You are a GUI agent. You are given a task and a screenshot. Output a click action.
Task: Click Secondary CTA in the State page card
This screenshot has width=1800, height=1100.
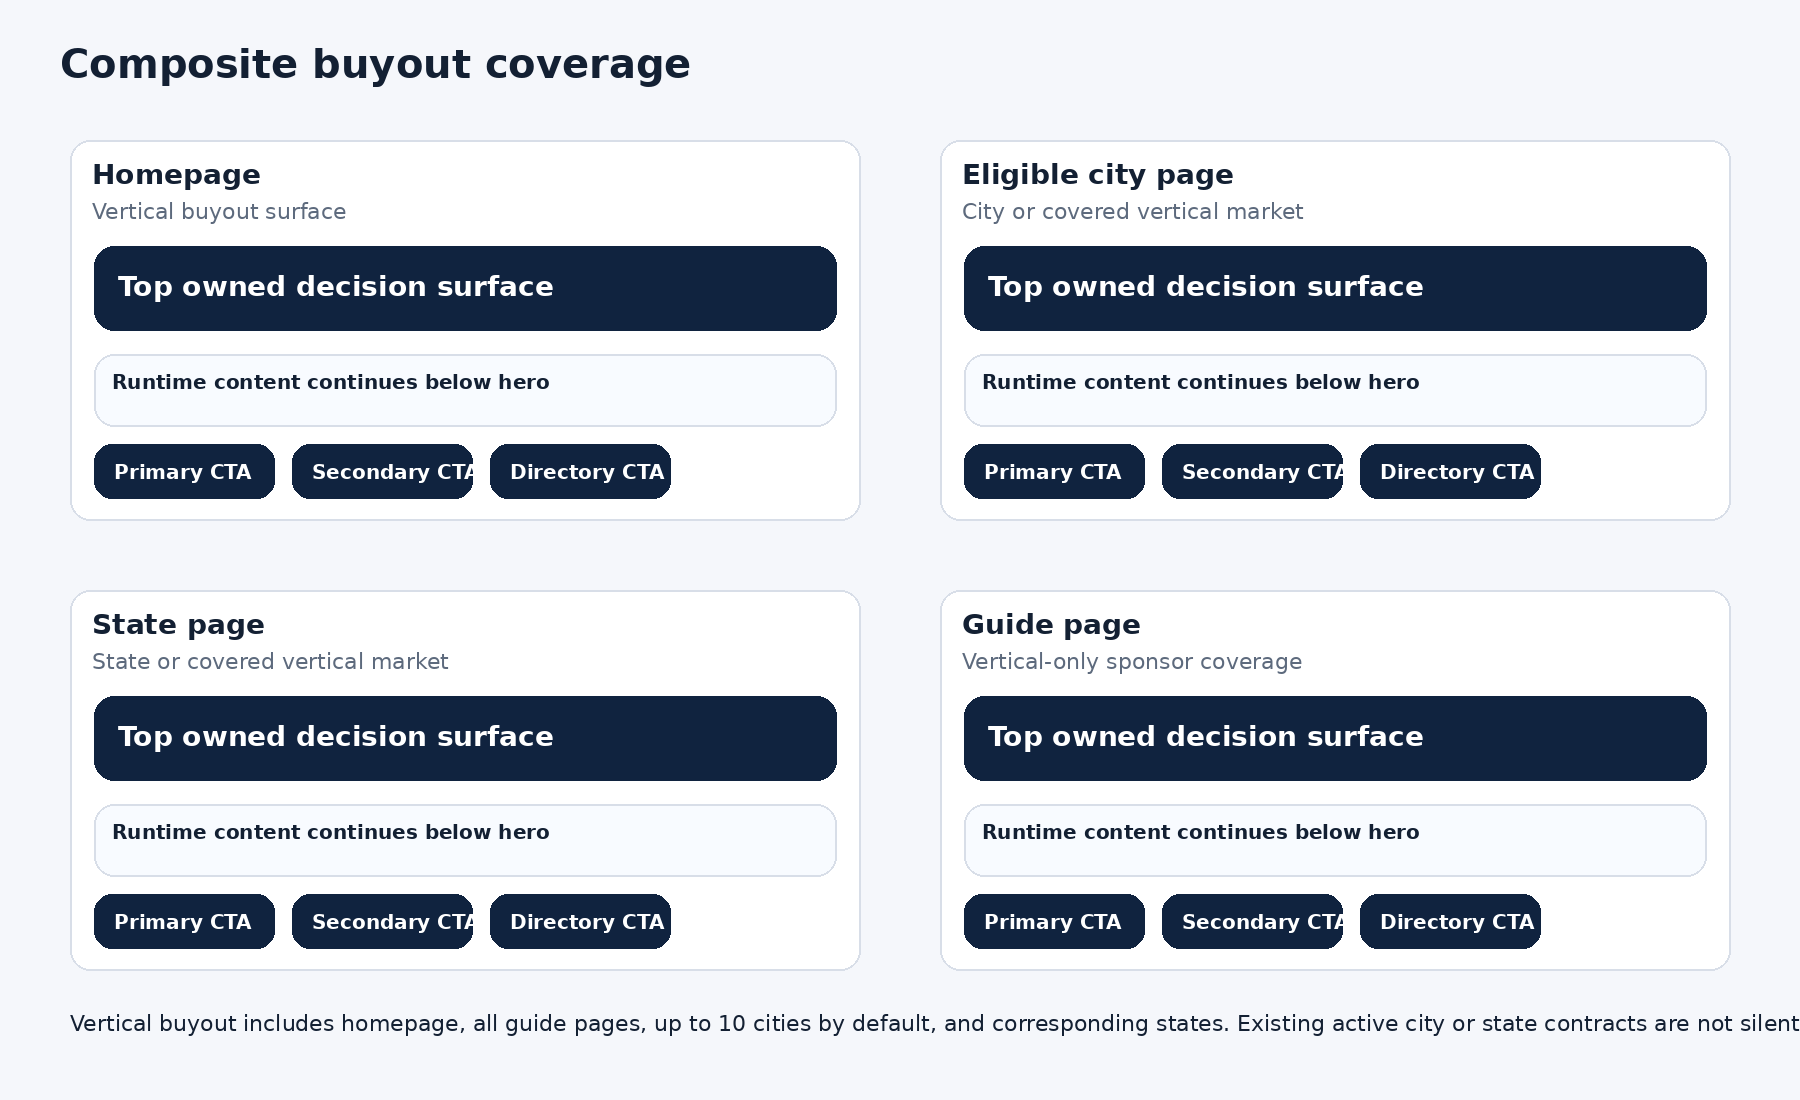click(x=382, y=921)
